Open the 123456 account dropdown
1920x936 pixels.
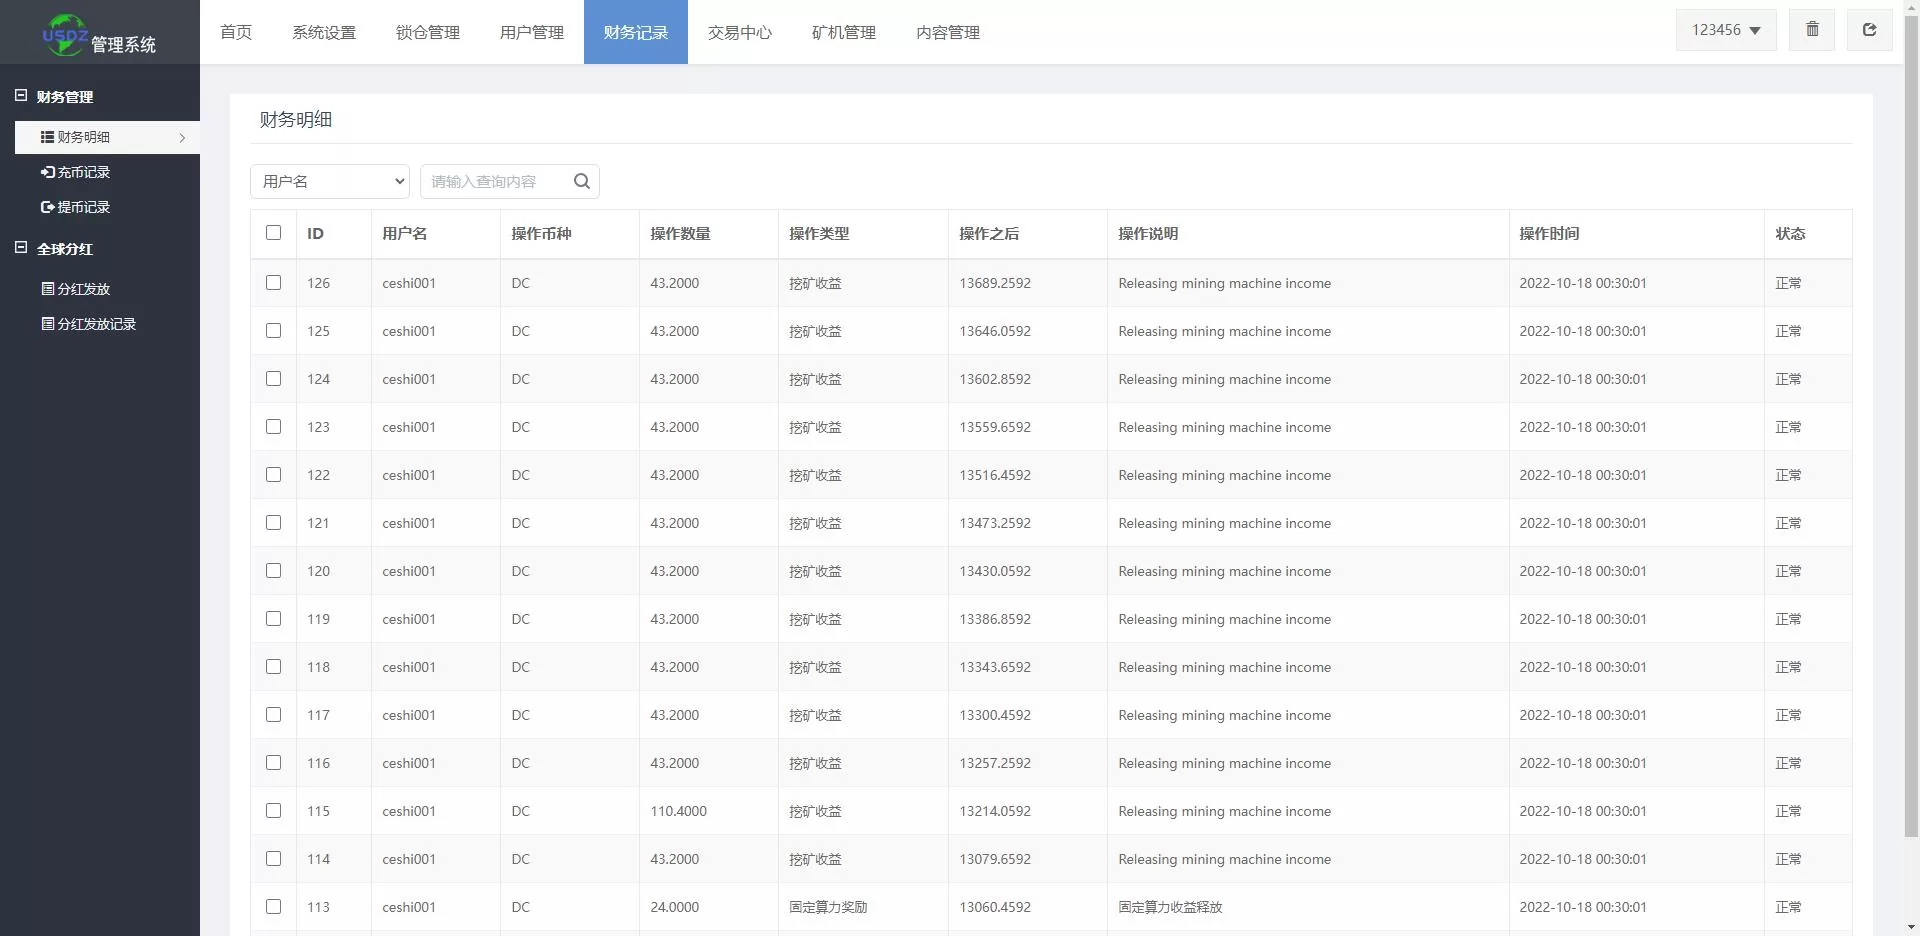coord(1725,30)
